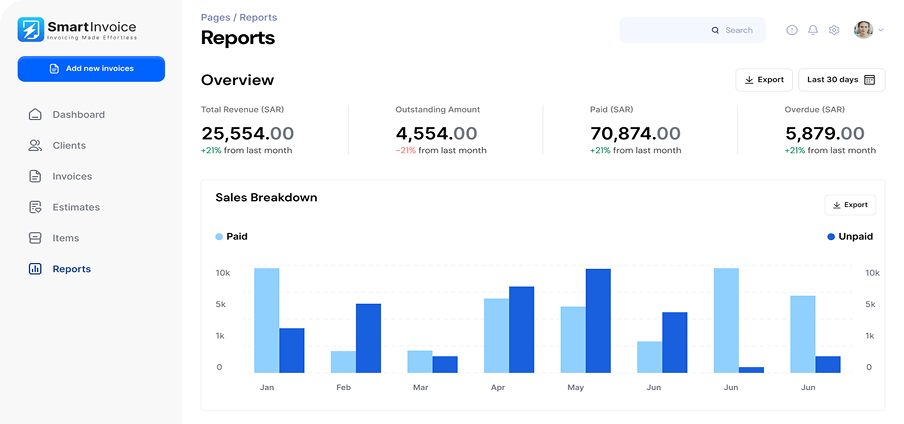The image size is (904, 424).
Task: Open the notifications bell icon
Action: 813,30
